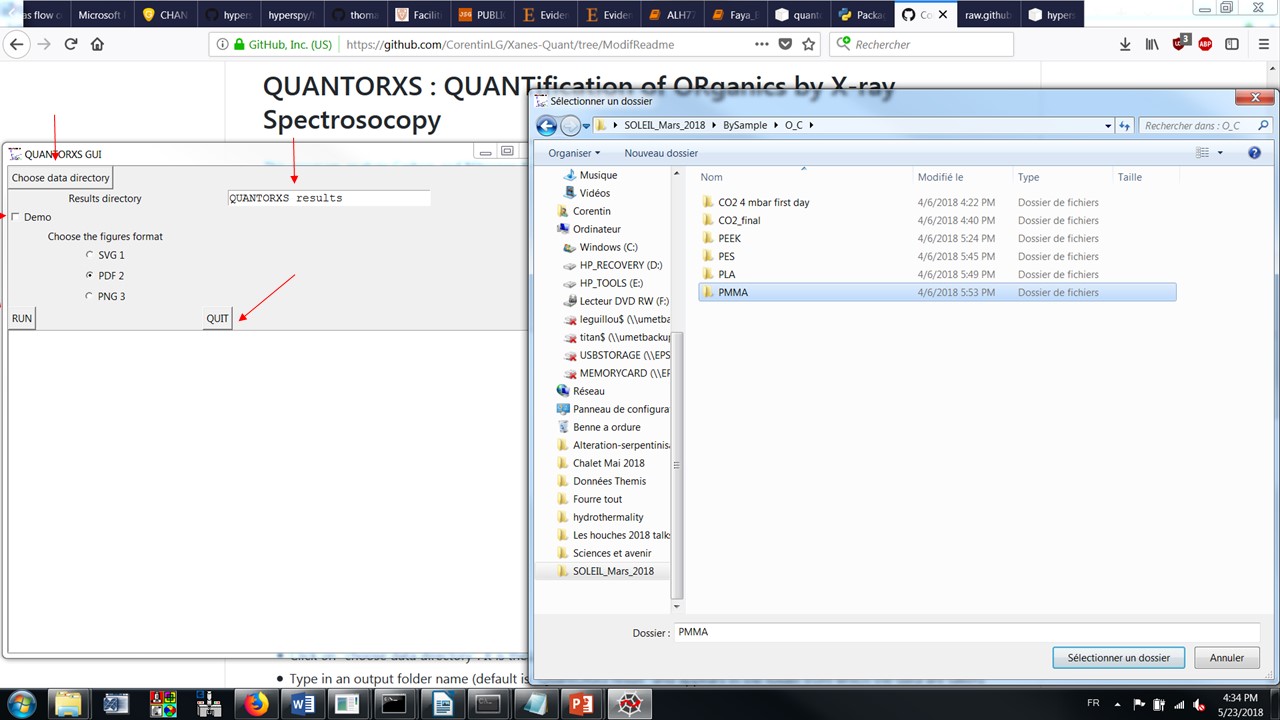Select SOLEIL_Mars_2018 in sidebar favorites
Image resolution: width=1280 pixels, height=720 pixels.
point(613,571)
